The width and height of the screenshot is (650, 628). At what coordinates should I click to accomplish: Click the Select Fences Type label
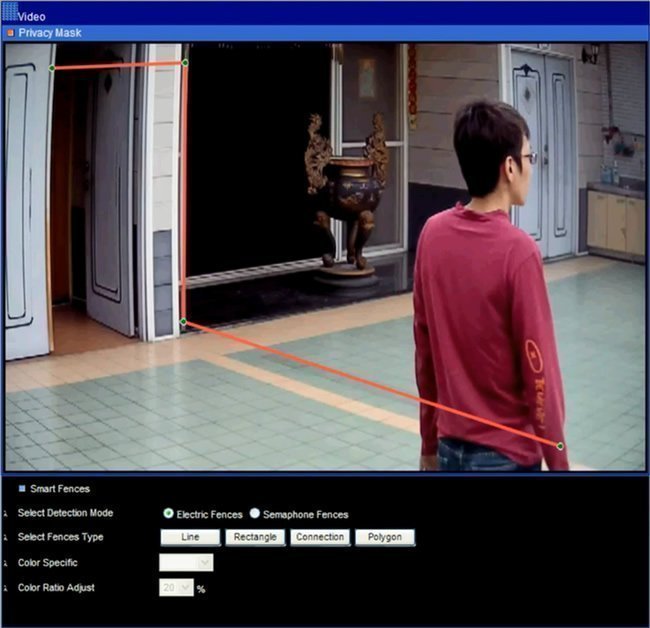tap(61, 537)
